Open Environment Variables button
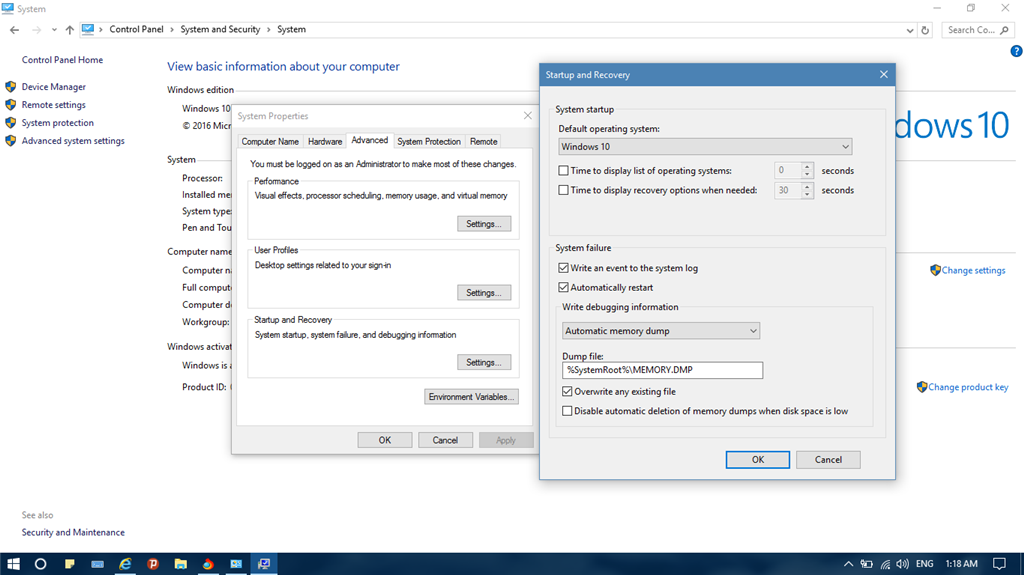This screenshot has height=575, width=1024. 471,397
